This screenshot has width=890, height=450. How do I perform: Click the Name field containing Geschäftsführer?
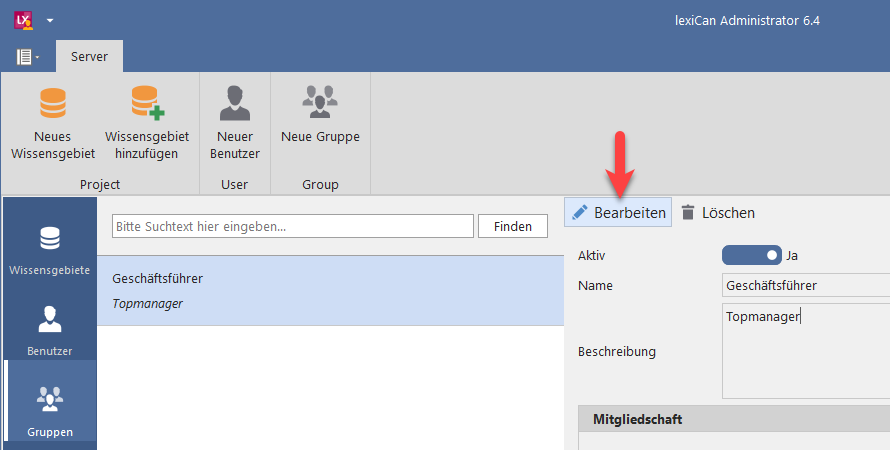pos(805,286)
